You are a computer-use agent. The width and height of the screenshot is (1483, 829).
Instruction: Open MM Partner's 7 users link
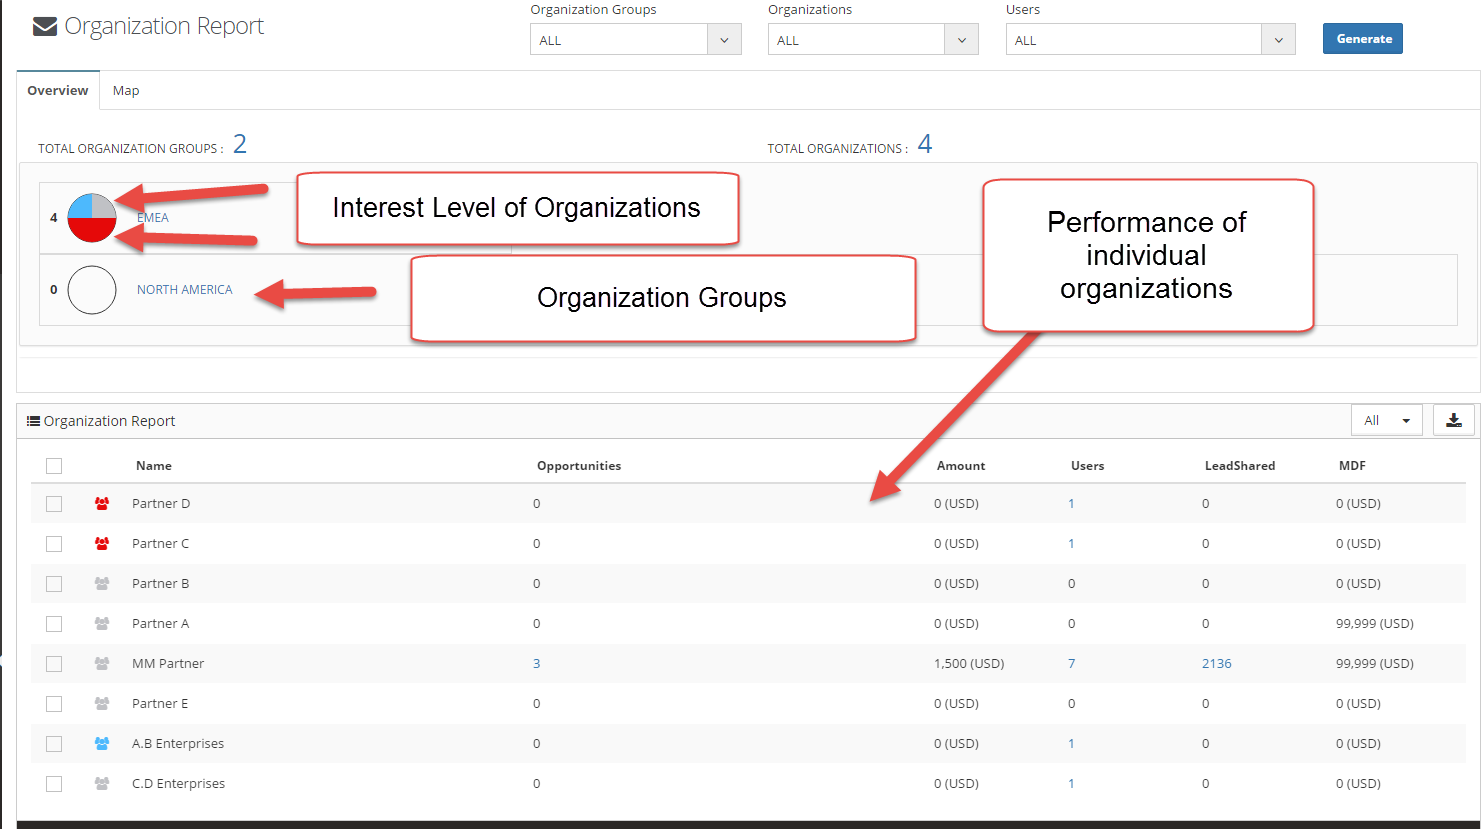(x=1072, y=664)
